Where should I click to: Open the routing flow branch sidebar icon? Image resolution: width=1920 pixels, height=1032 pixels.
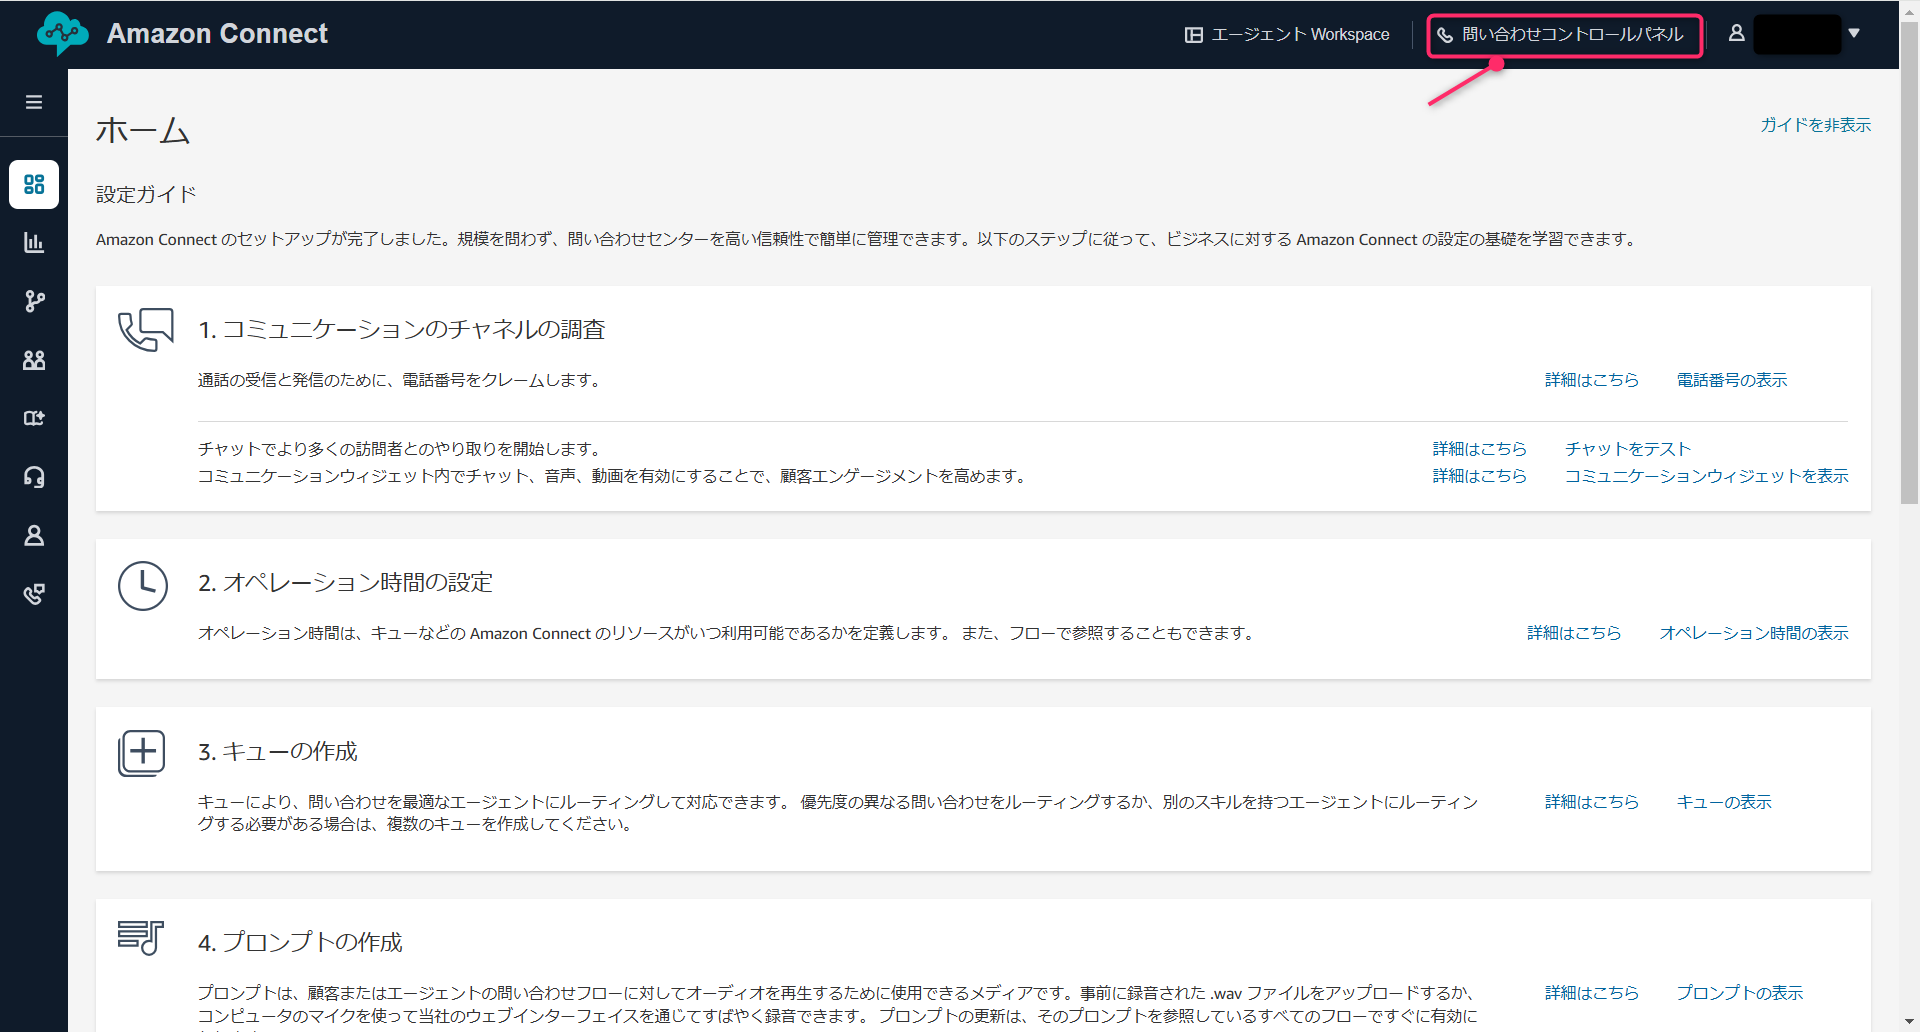34,301
